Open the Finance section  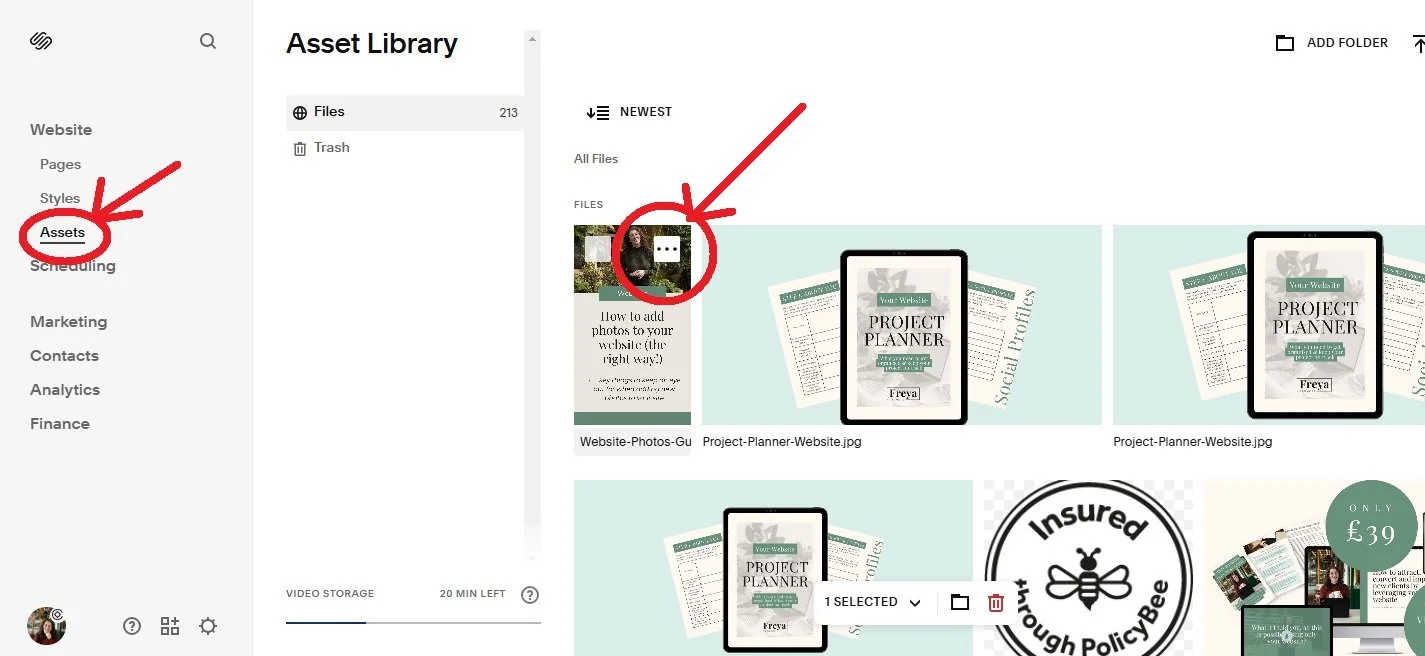click(x=60, y=424)
